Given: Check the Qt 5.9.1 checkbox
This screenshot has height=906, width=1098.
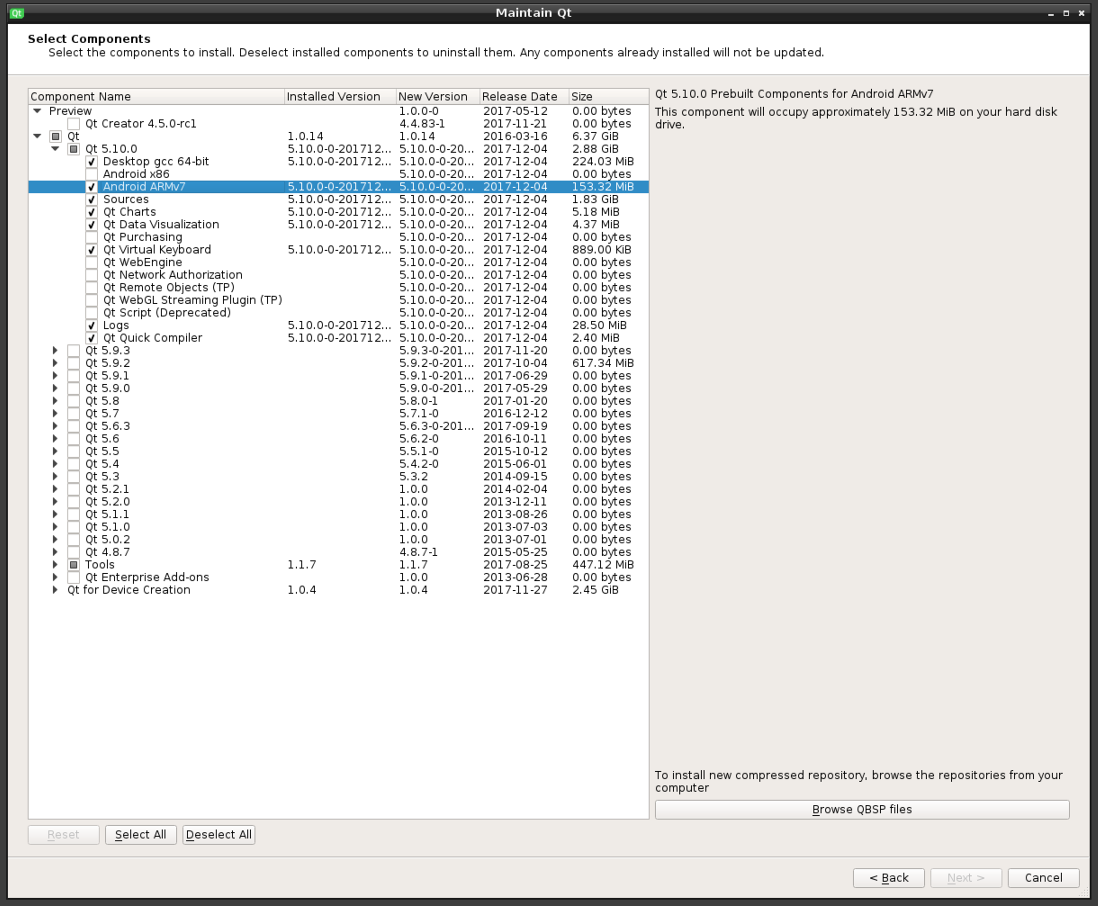Looking at the screenshot, I should point(74,376).
